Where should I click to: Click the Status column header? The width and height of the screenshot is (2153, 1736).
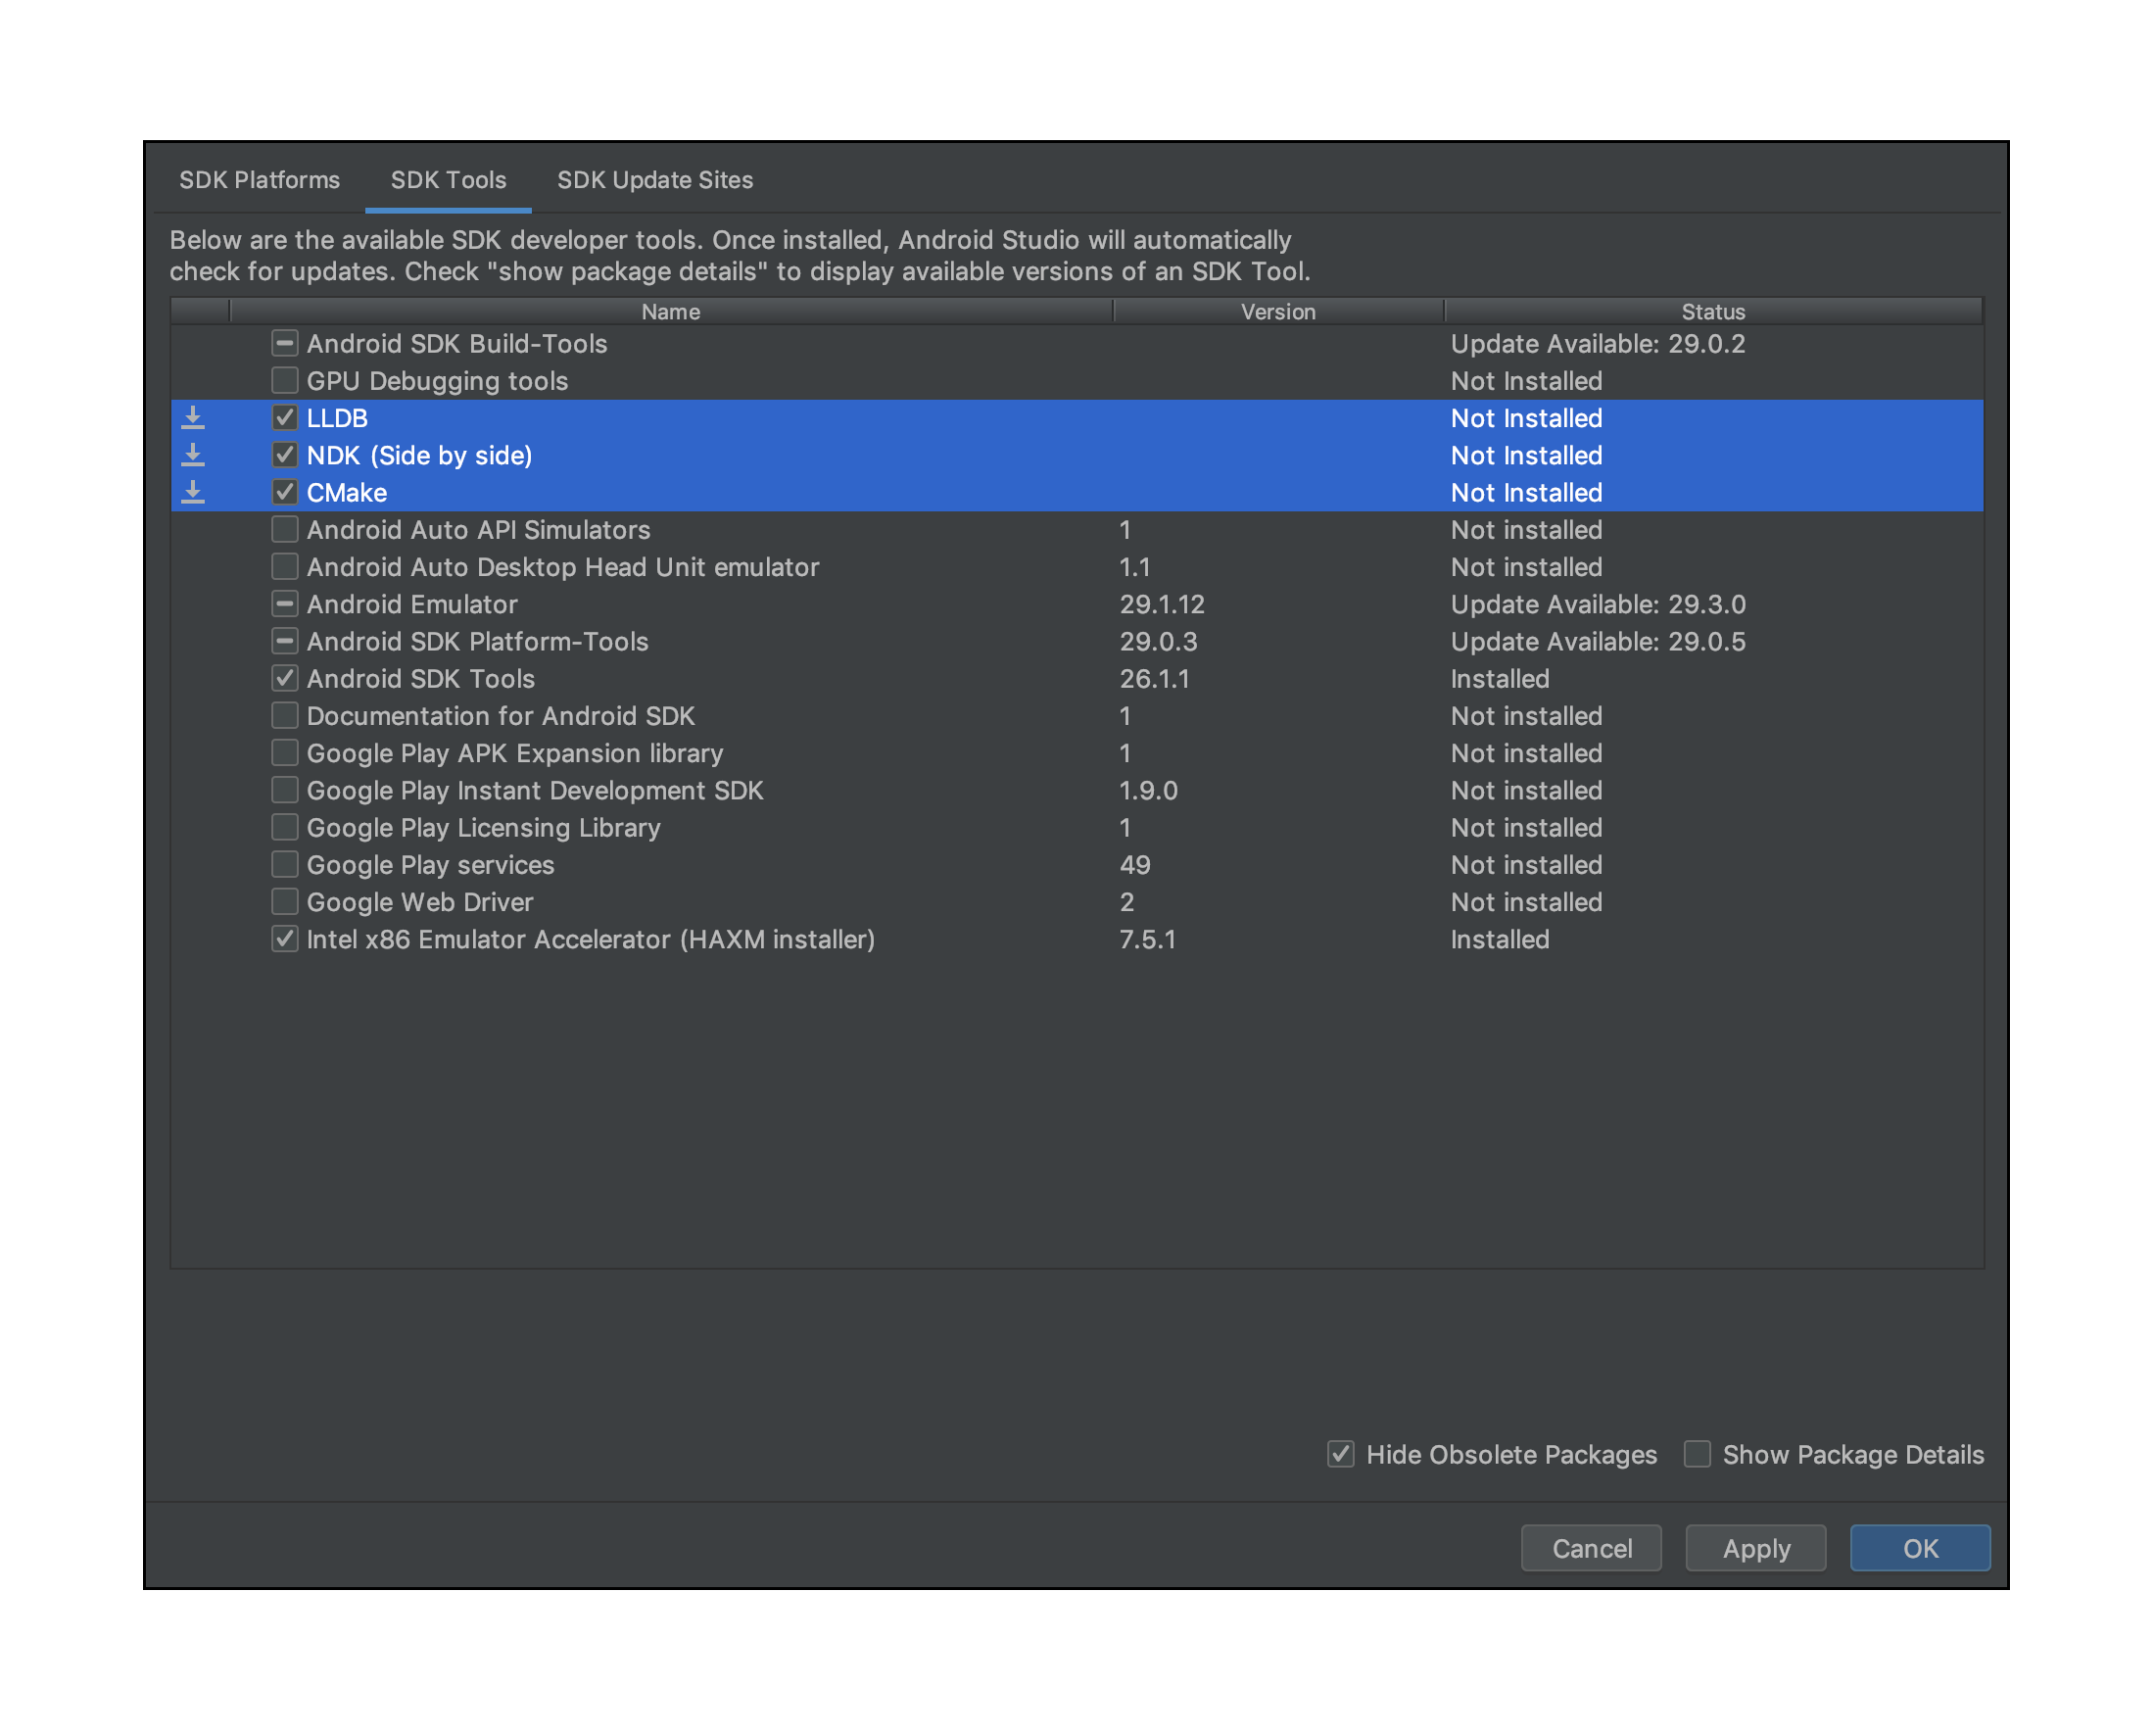click(x=1712, y=312)
